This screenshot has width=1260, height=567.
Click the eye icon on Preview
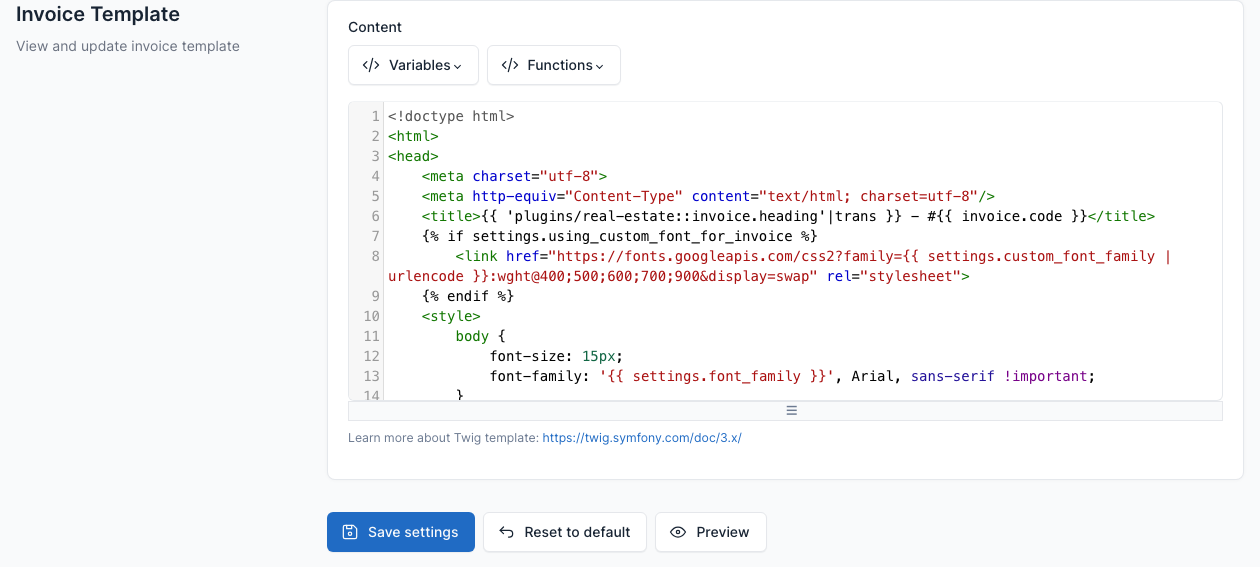[678, 532]
